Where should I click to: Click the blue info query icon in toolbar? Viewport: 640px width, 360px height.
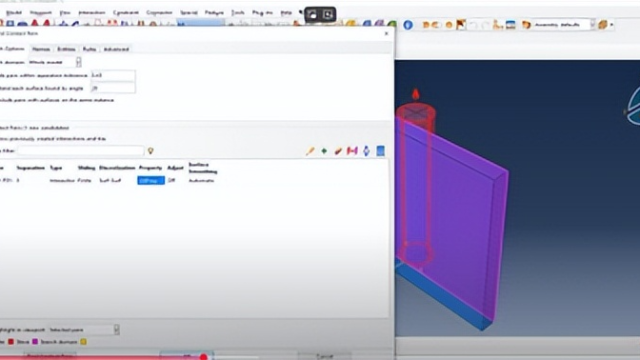click(x=408, y=25)
